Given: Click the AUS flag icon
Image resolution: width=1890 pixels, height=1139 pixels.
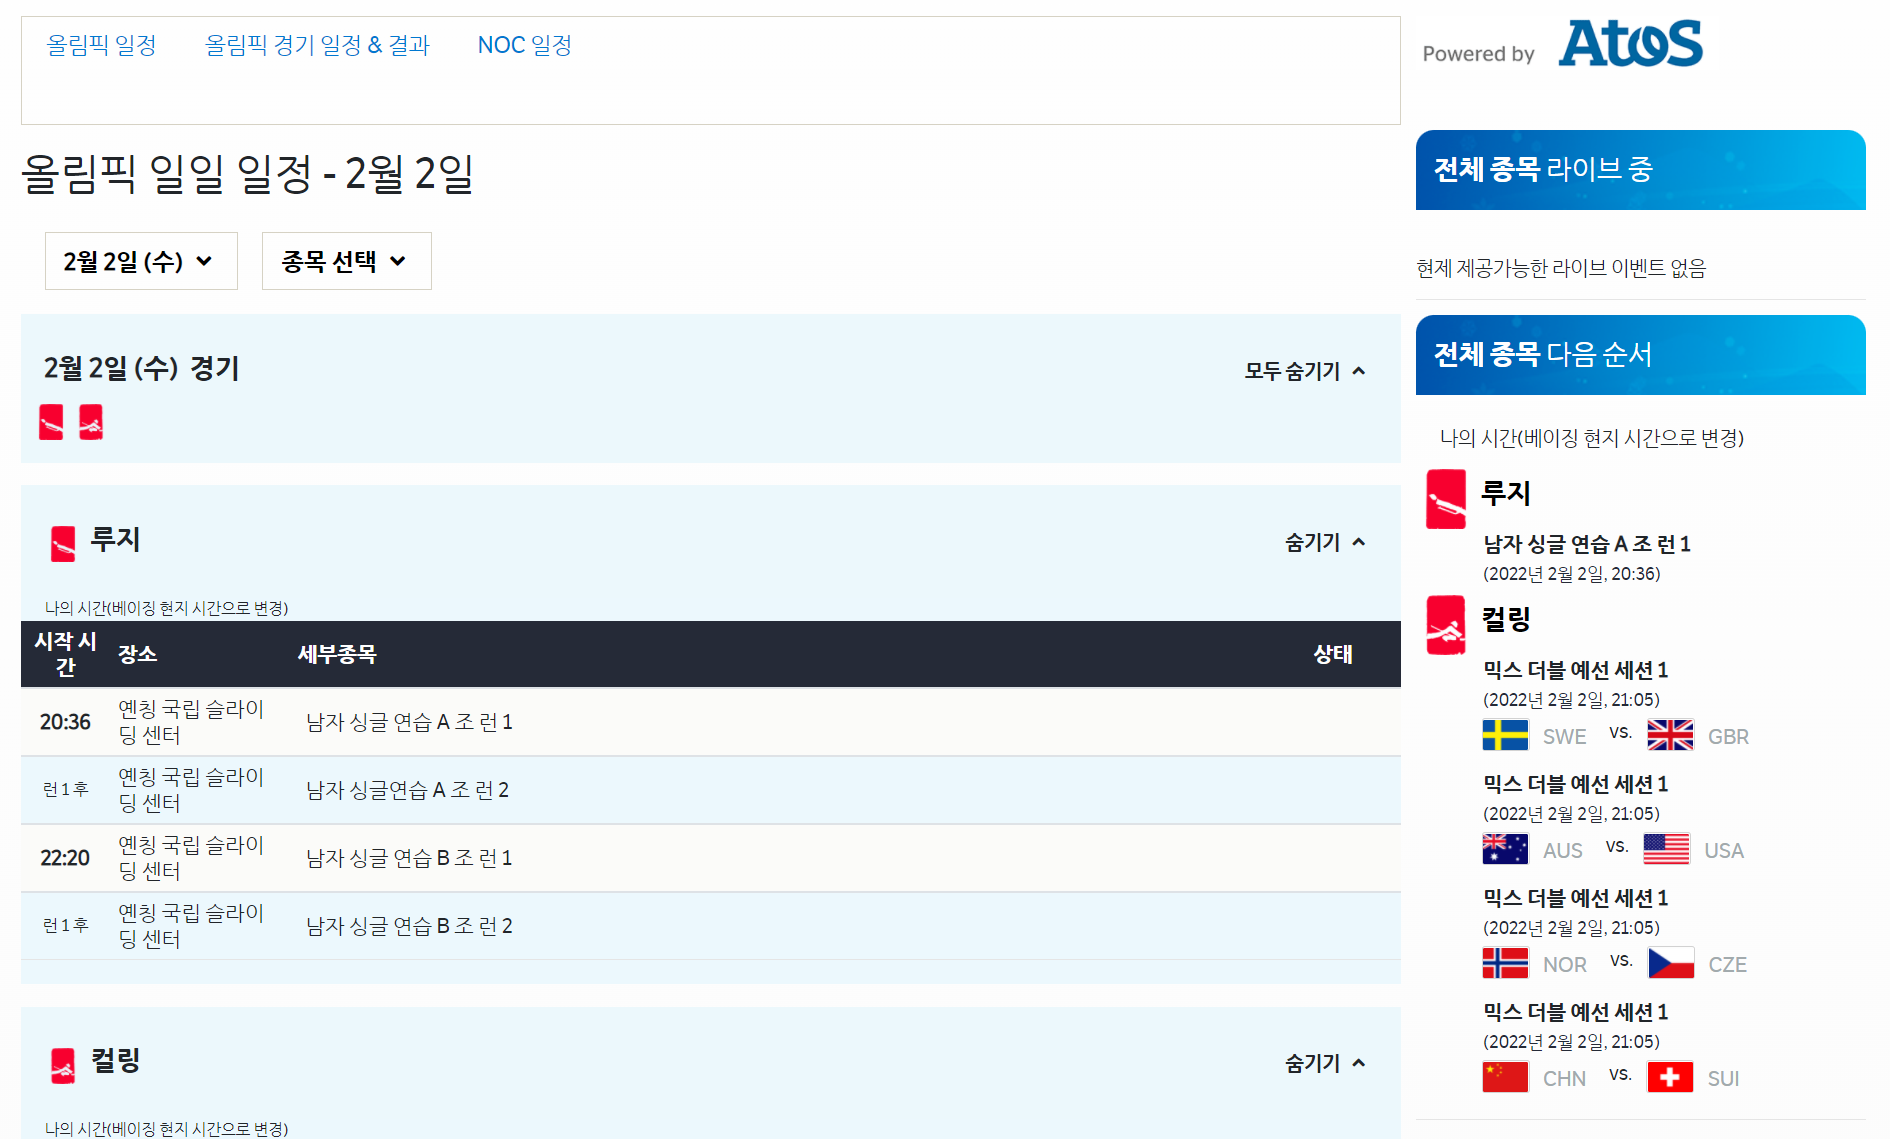Looking at the screenshot, I should click(1505, 849).
